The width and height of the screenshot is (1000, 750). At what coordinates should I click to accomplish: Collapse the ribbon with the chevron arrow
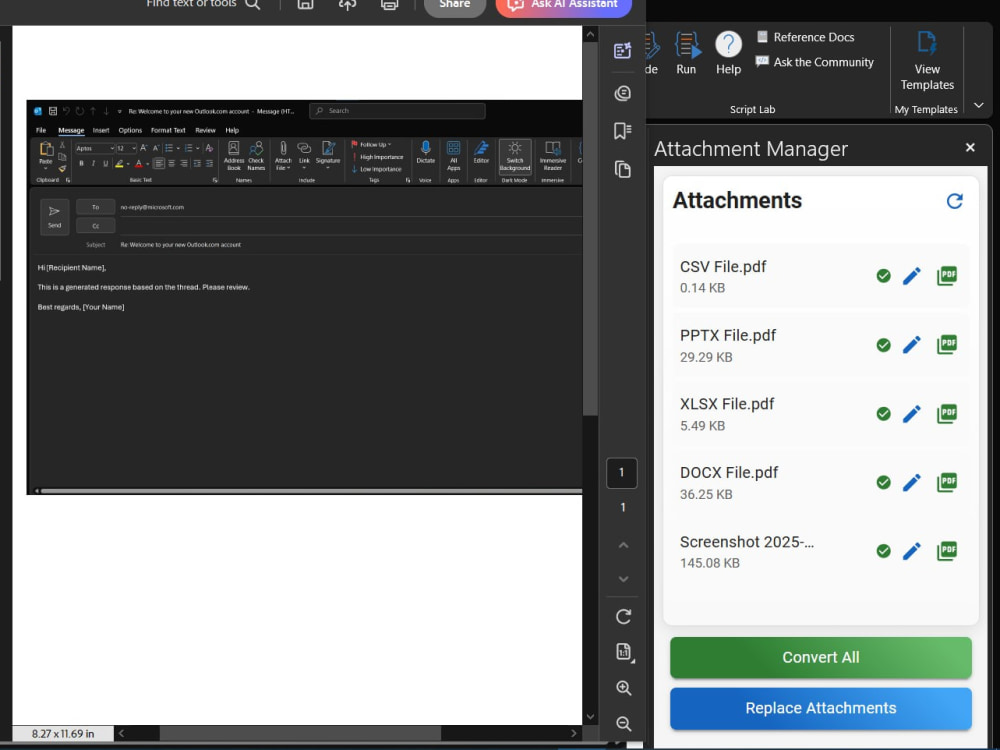[979, 105]
